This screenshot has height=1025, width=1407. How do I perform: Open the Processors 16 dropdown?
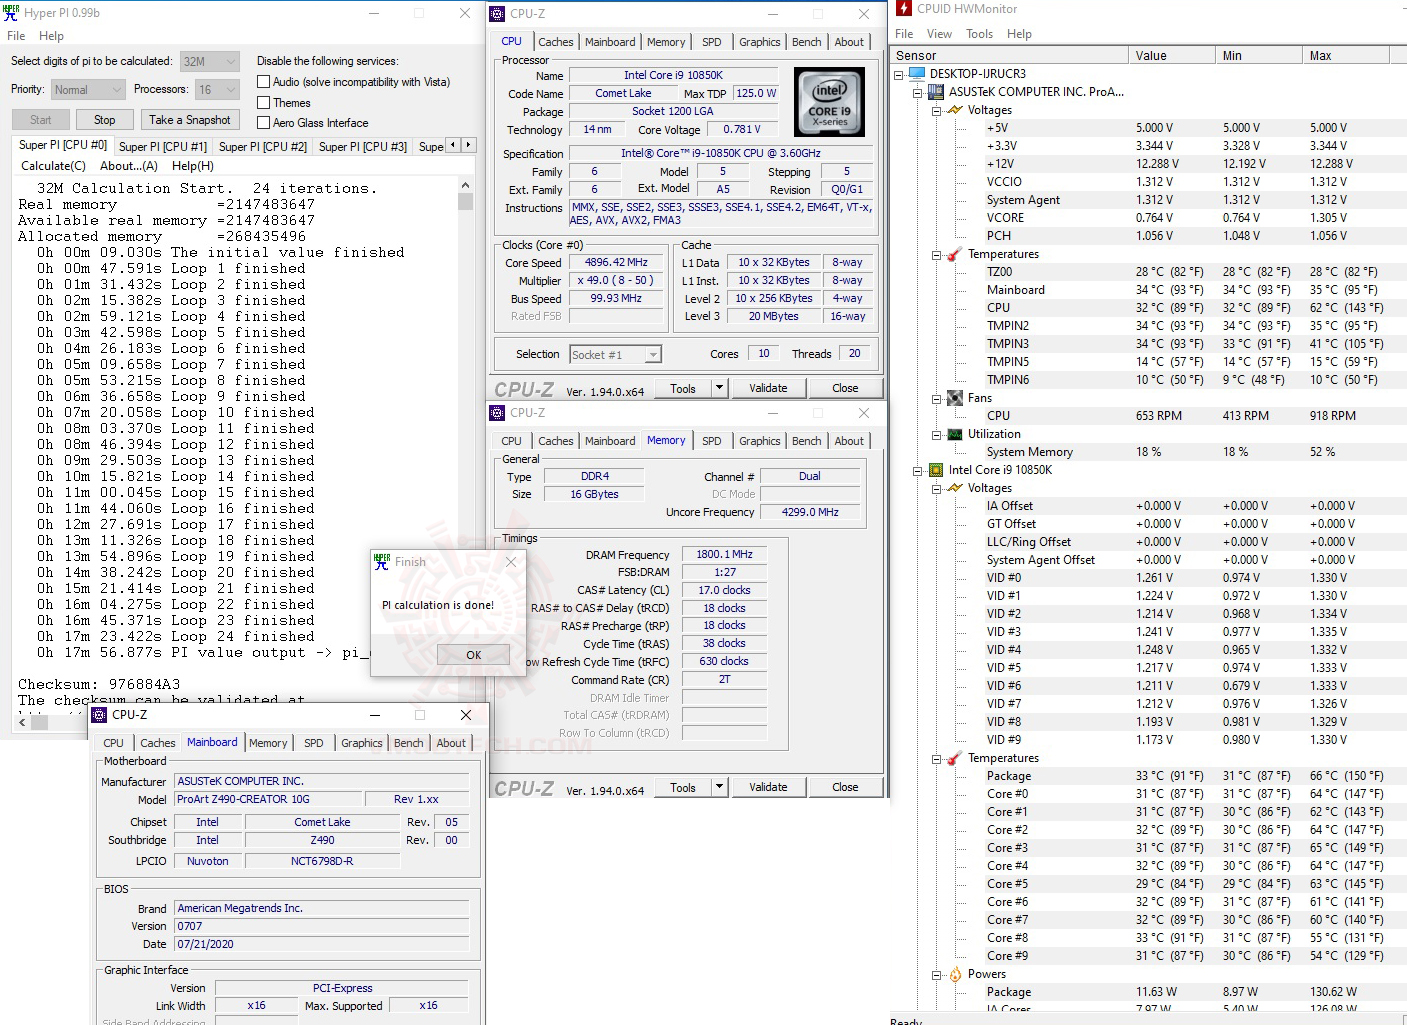[218, 90]
